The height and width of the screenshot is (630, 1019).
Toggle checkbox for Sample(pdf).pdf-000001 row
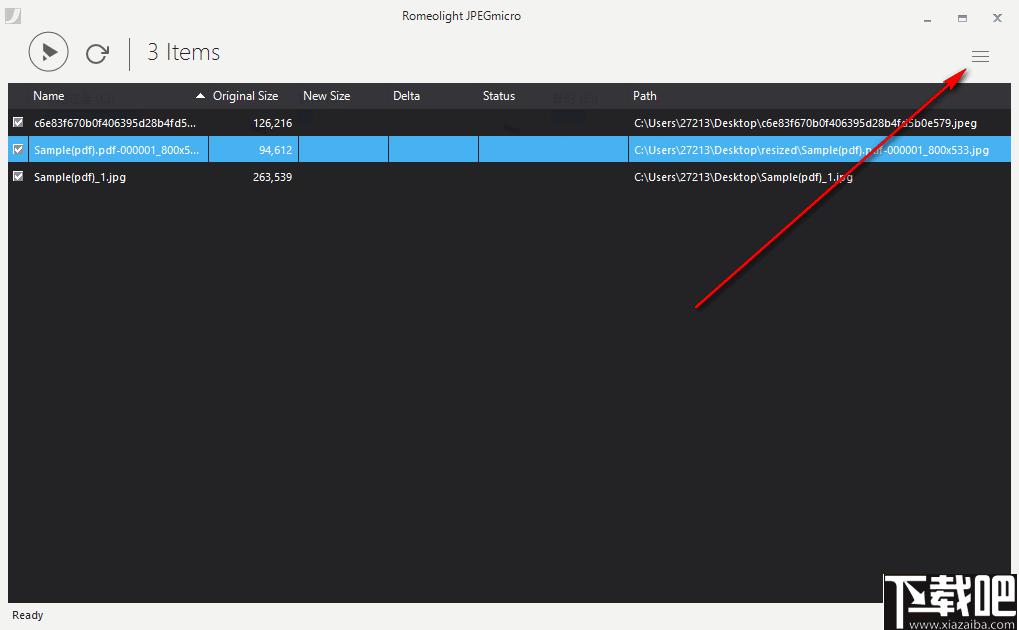[18, 149]
